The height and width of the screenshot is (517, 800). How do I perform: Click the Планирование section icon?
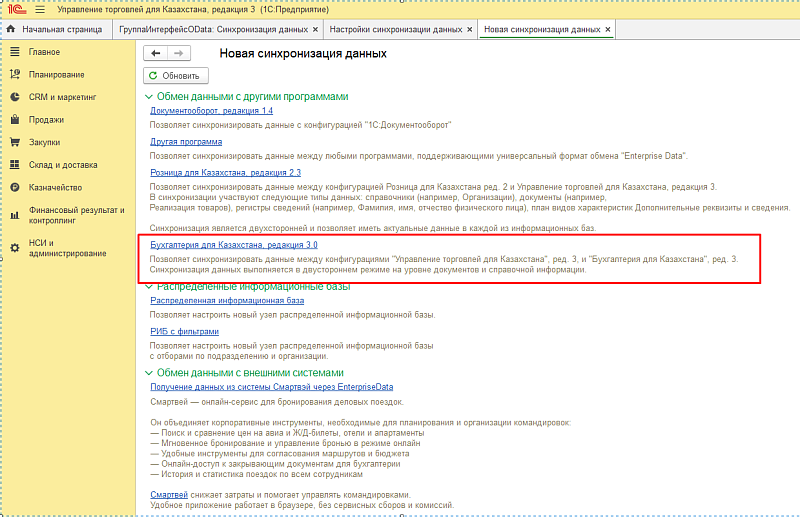tap(15, 75)
